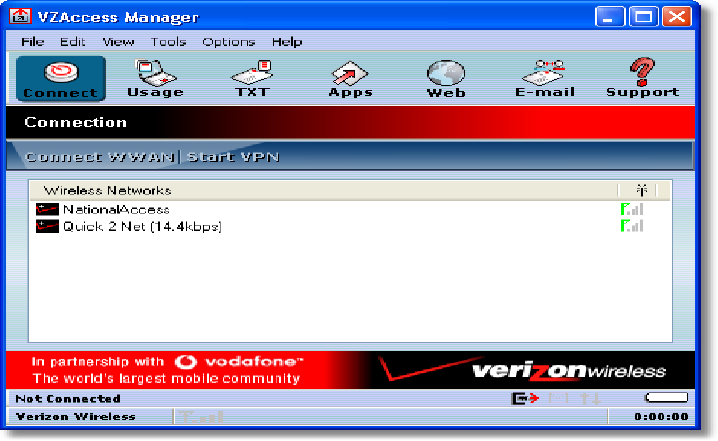Open the View menu
This screenshot has width=718, height=441.
coord(118,42)
